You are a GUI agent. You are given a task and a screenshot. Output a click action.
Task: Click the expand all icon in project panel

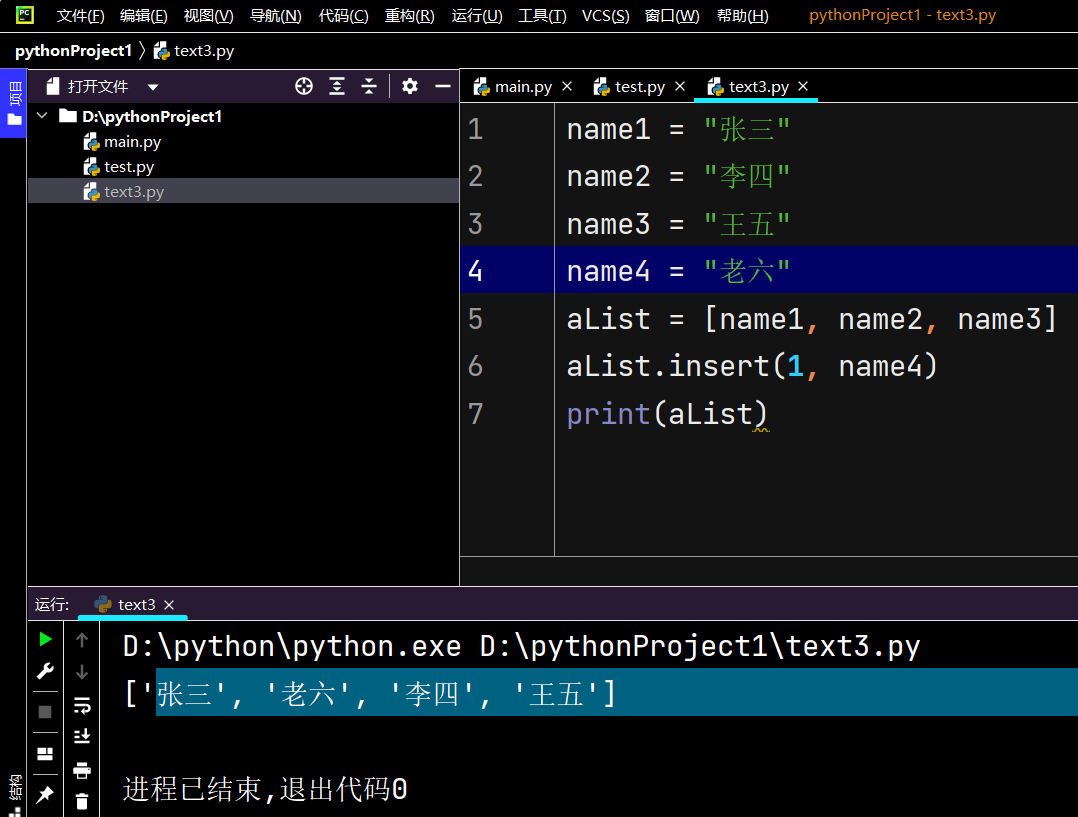337,87
